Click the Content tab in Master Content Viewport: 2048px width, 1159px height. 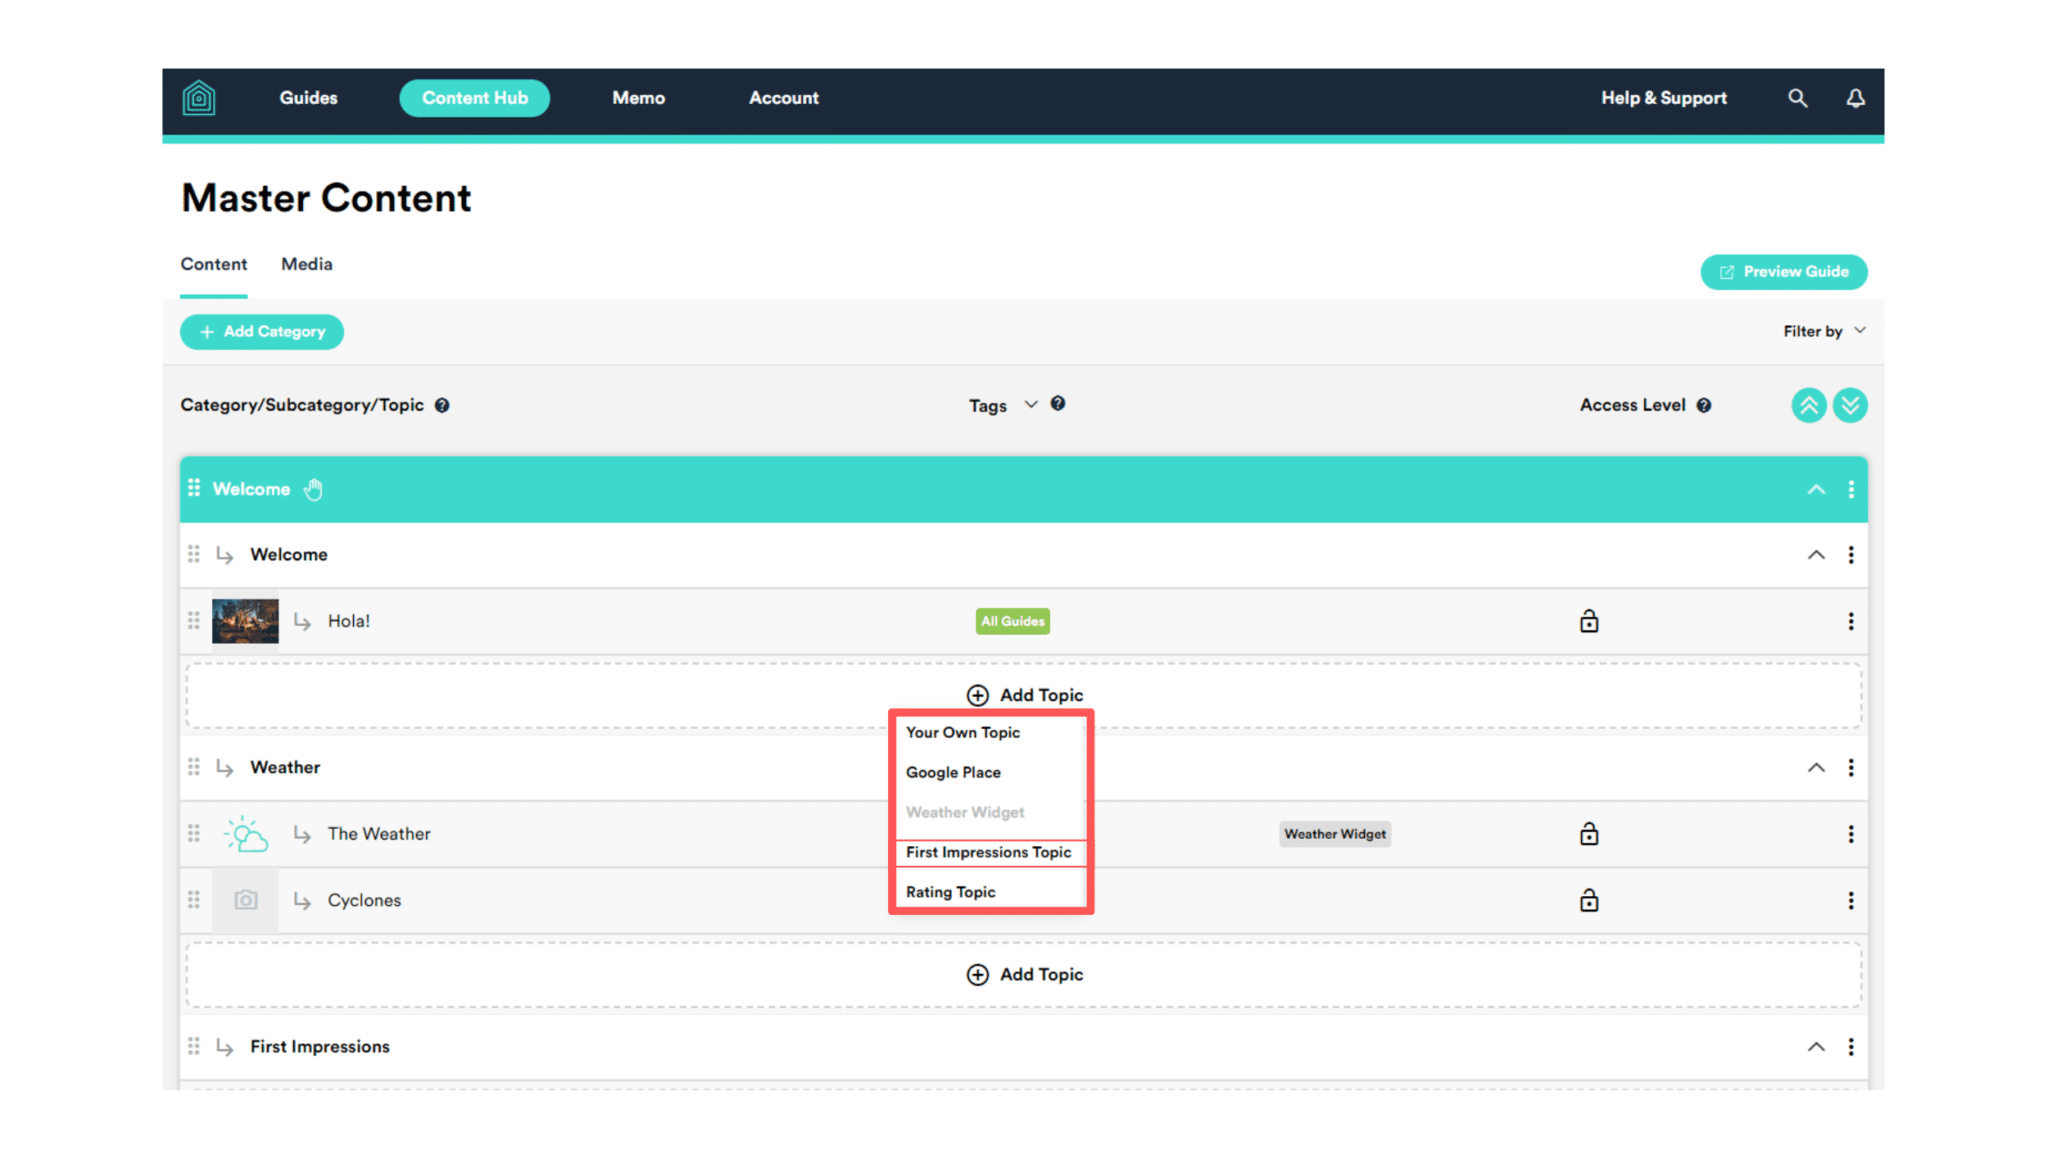tap(212, 264)
